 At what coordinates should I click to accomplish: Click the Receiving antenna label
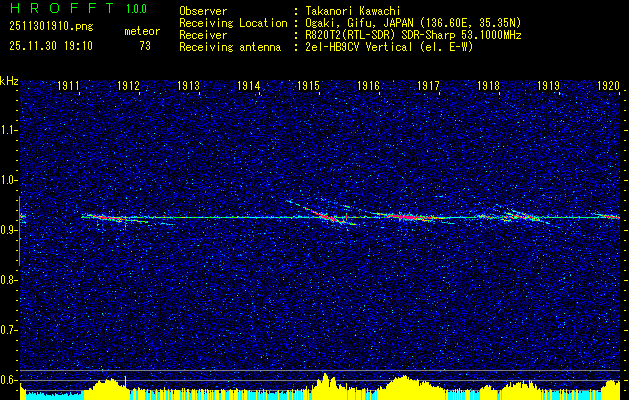[230, 47]
